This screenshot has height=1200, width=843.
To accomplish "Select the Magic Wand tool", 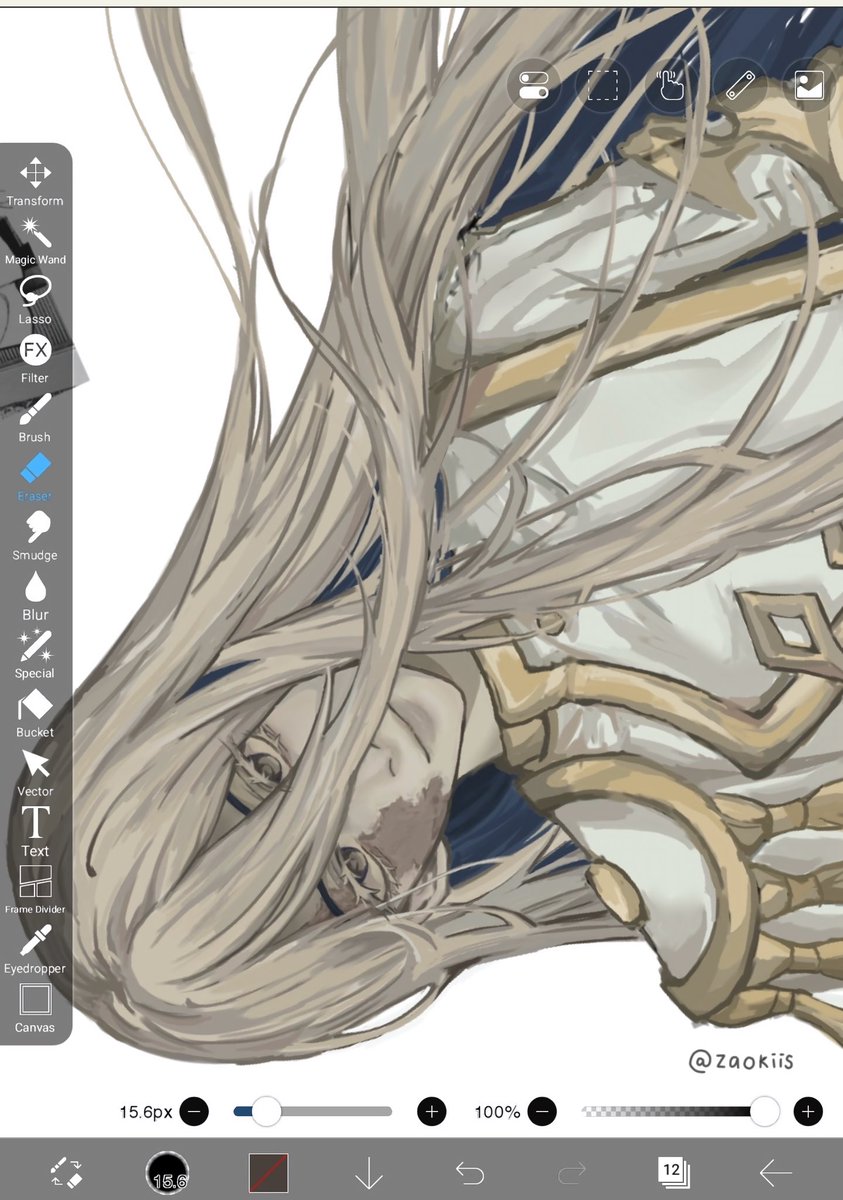I will click(35, 241).
